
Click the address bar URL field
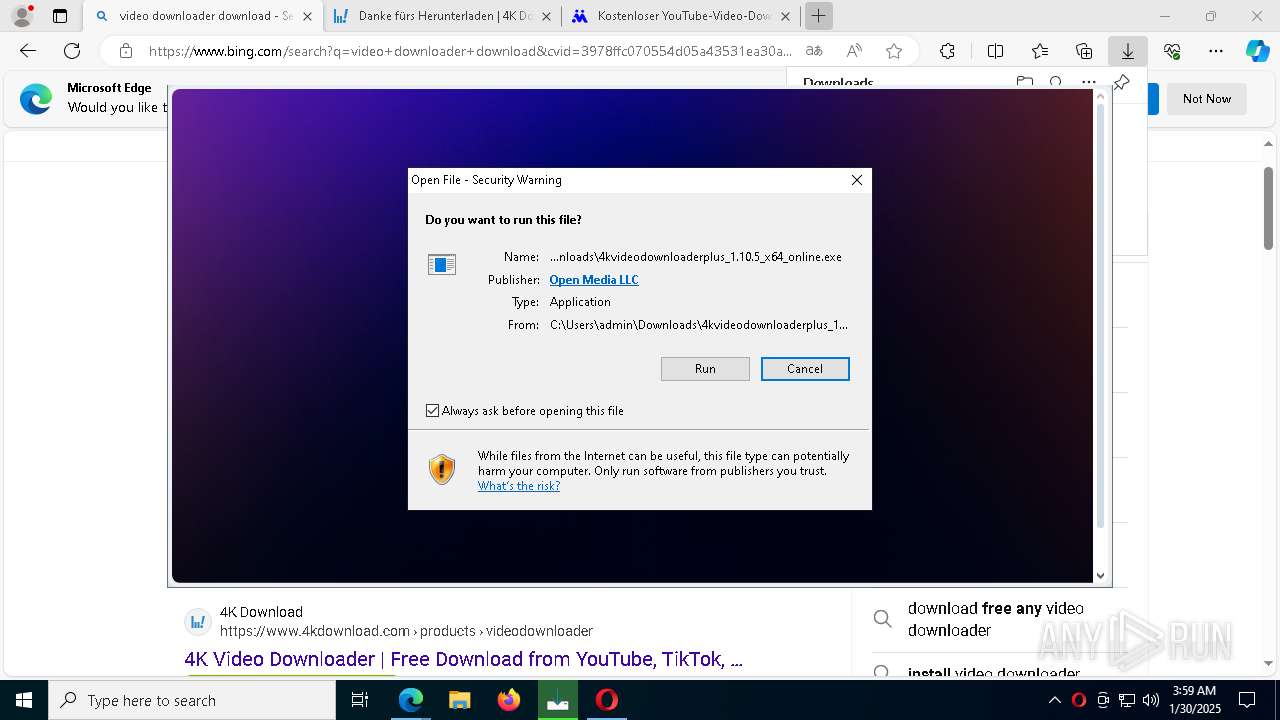click(470, 51)
